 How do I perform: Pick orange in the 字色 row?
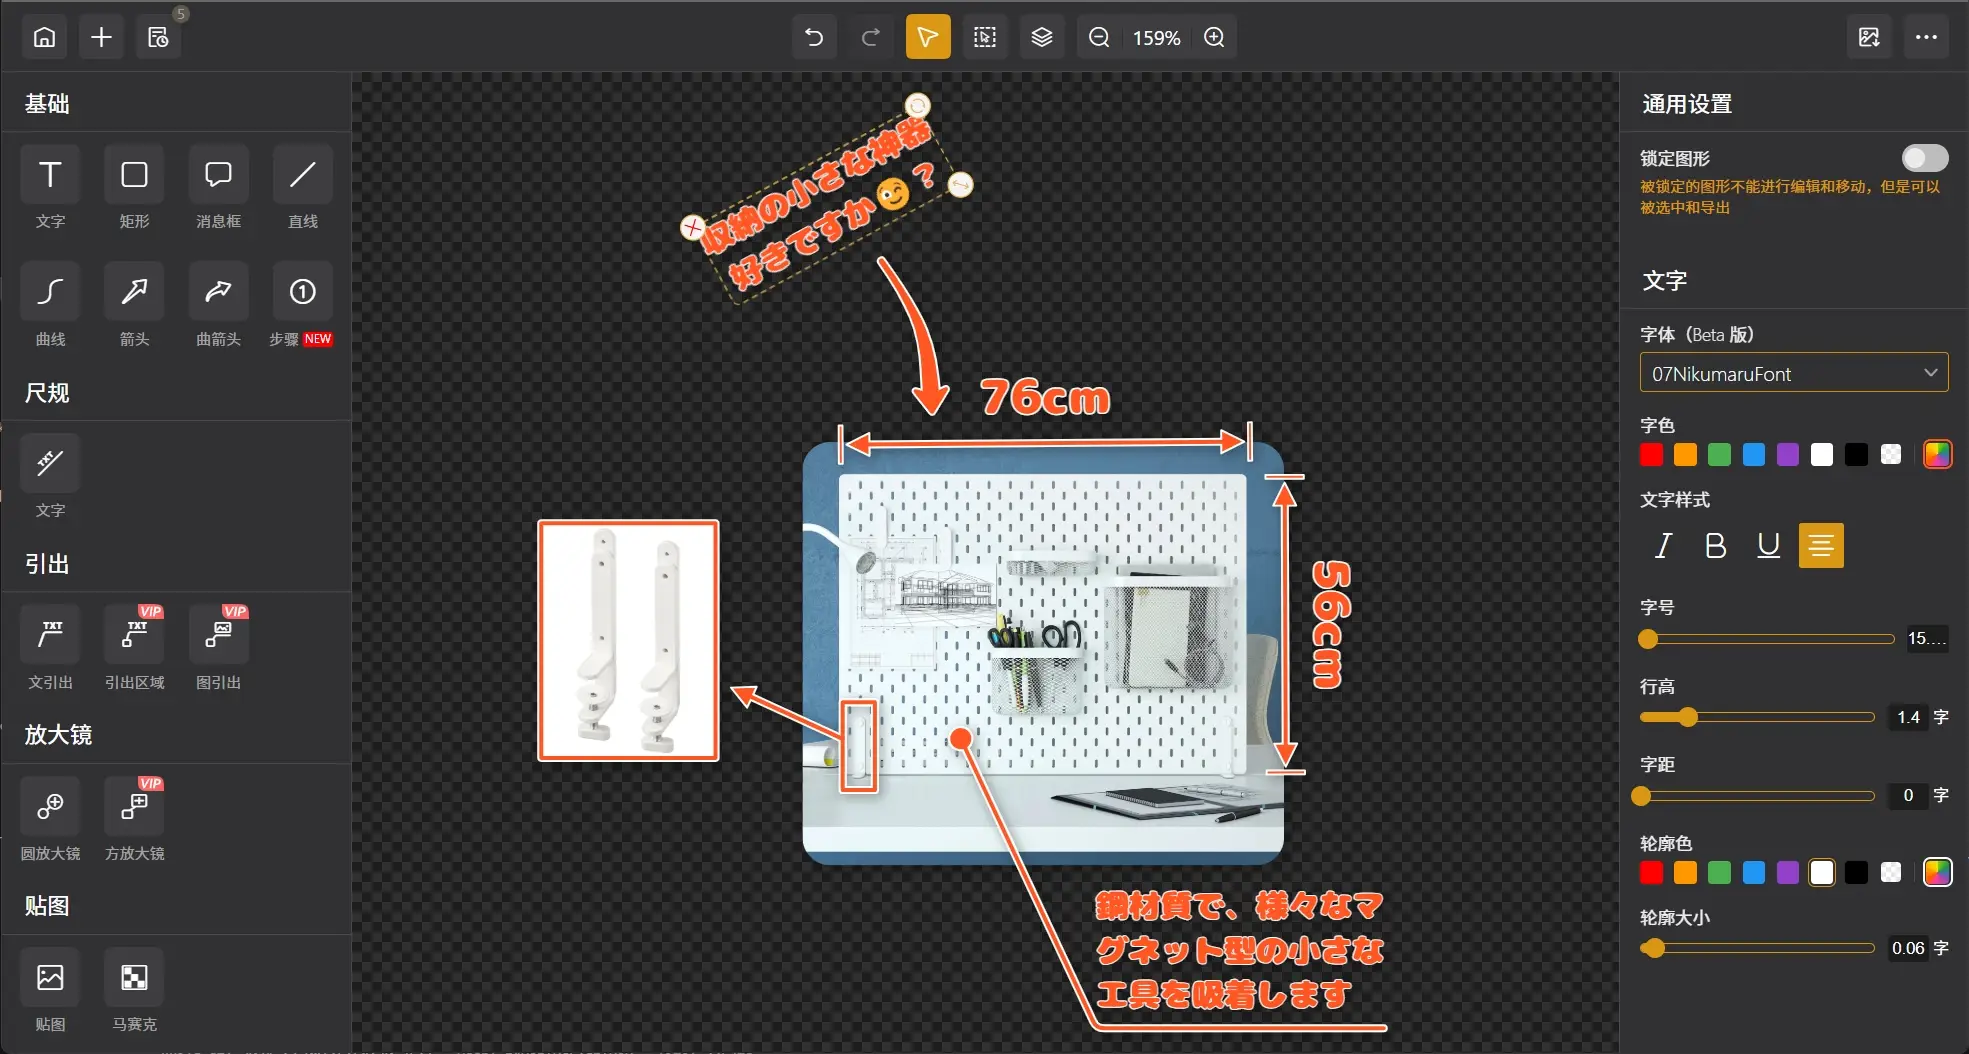(1685, 455)
